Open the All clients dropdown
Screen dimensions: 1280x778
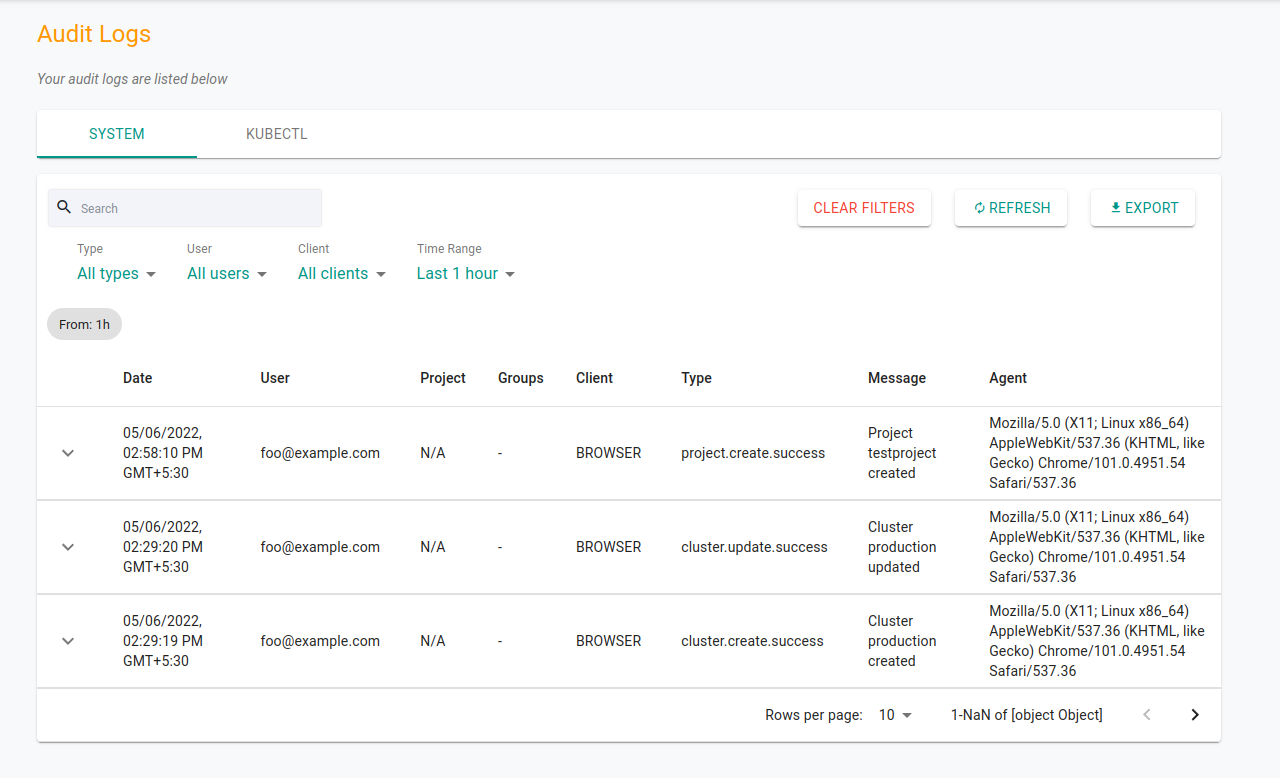tap(342, 274)
